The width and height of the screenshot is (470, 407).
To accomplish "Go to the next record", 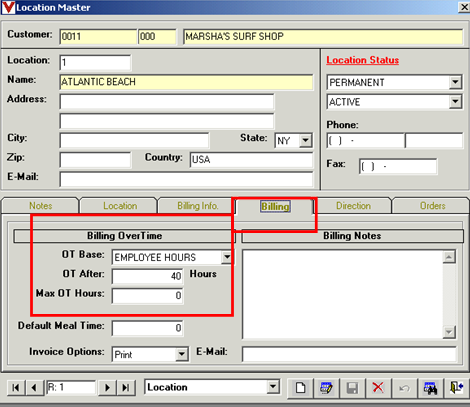I will click(x=107, y=388).
